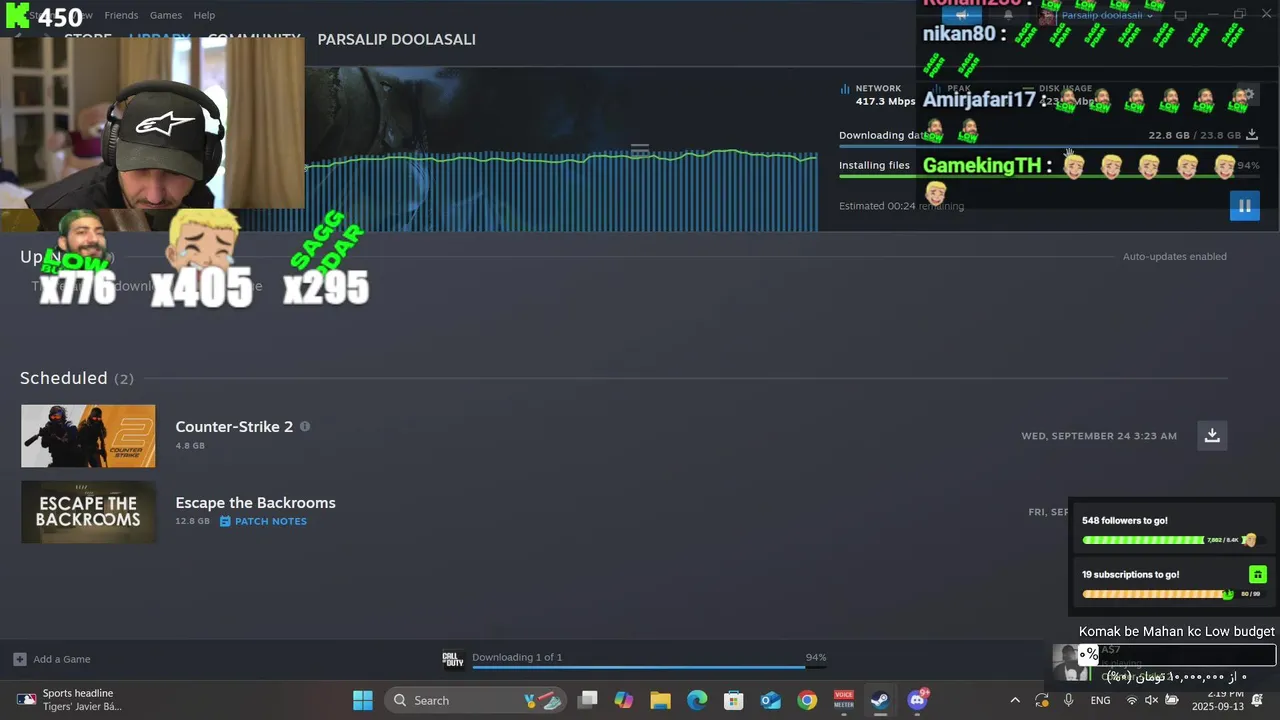Open File Explorer from taskbar

tap(660, 700)
